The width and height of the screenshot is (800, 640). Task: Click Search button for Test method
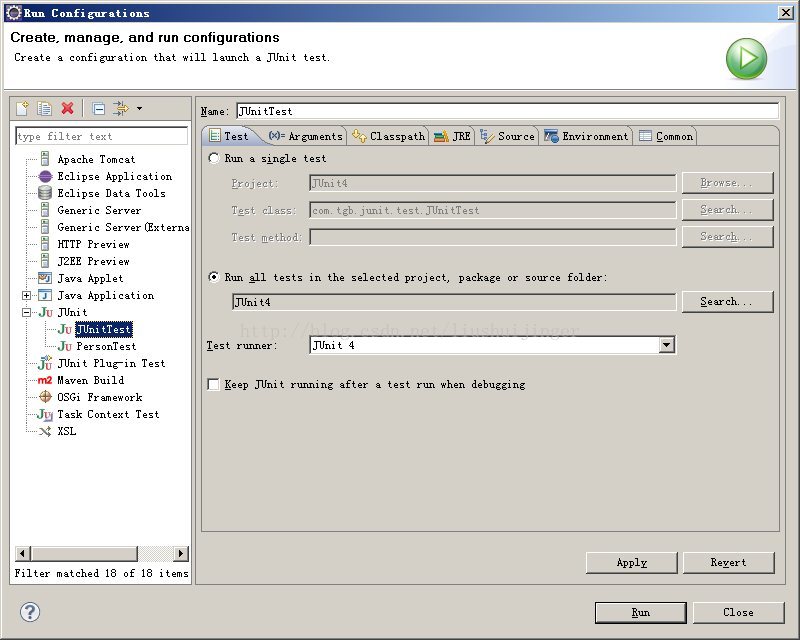coord(727,237)
